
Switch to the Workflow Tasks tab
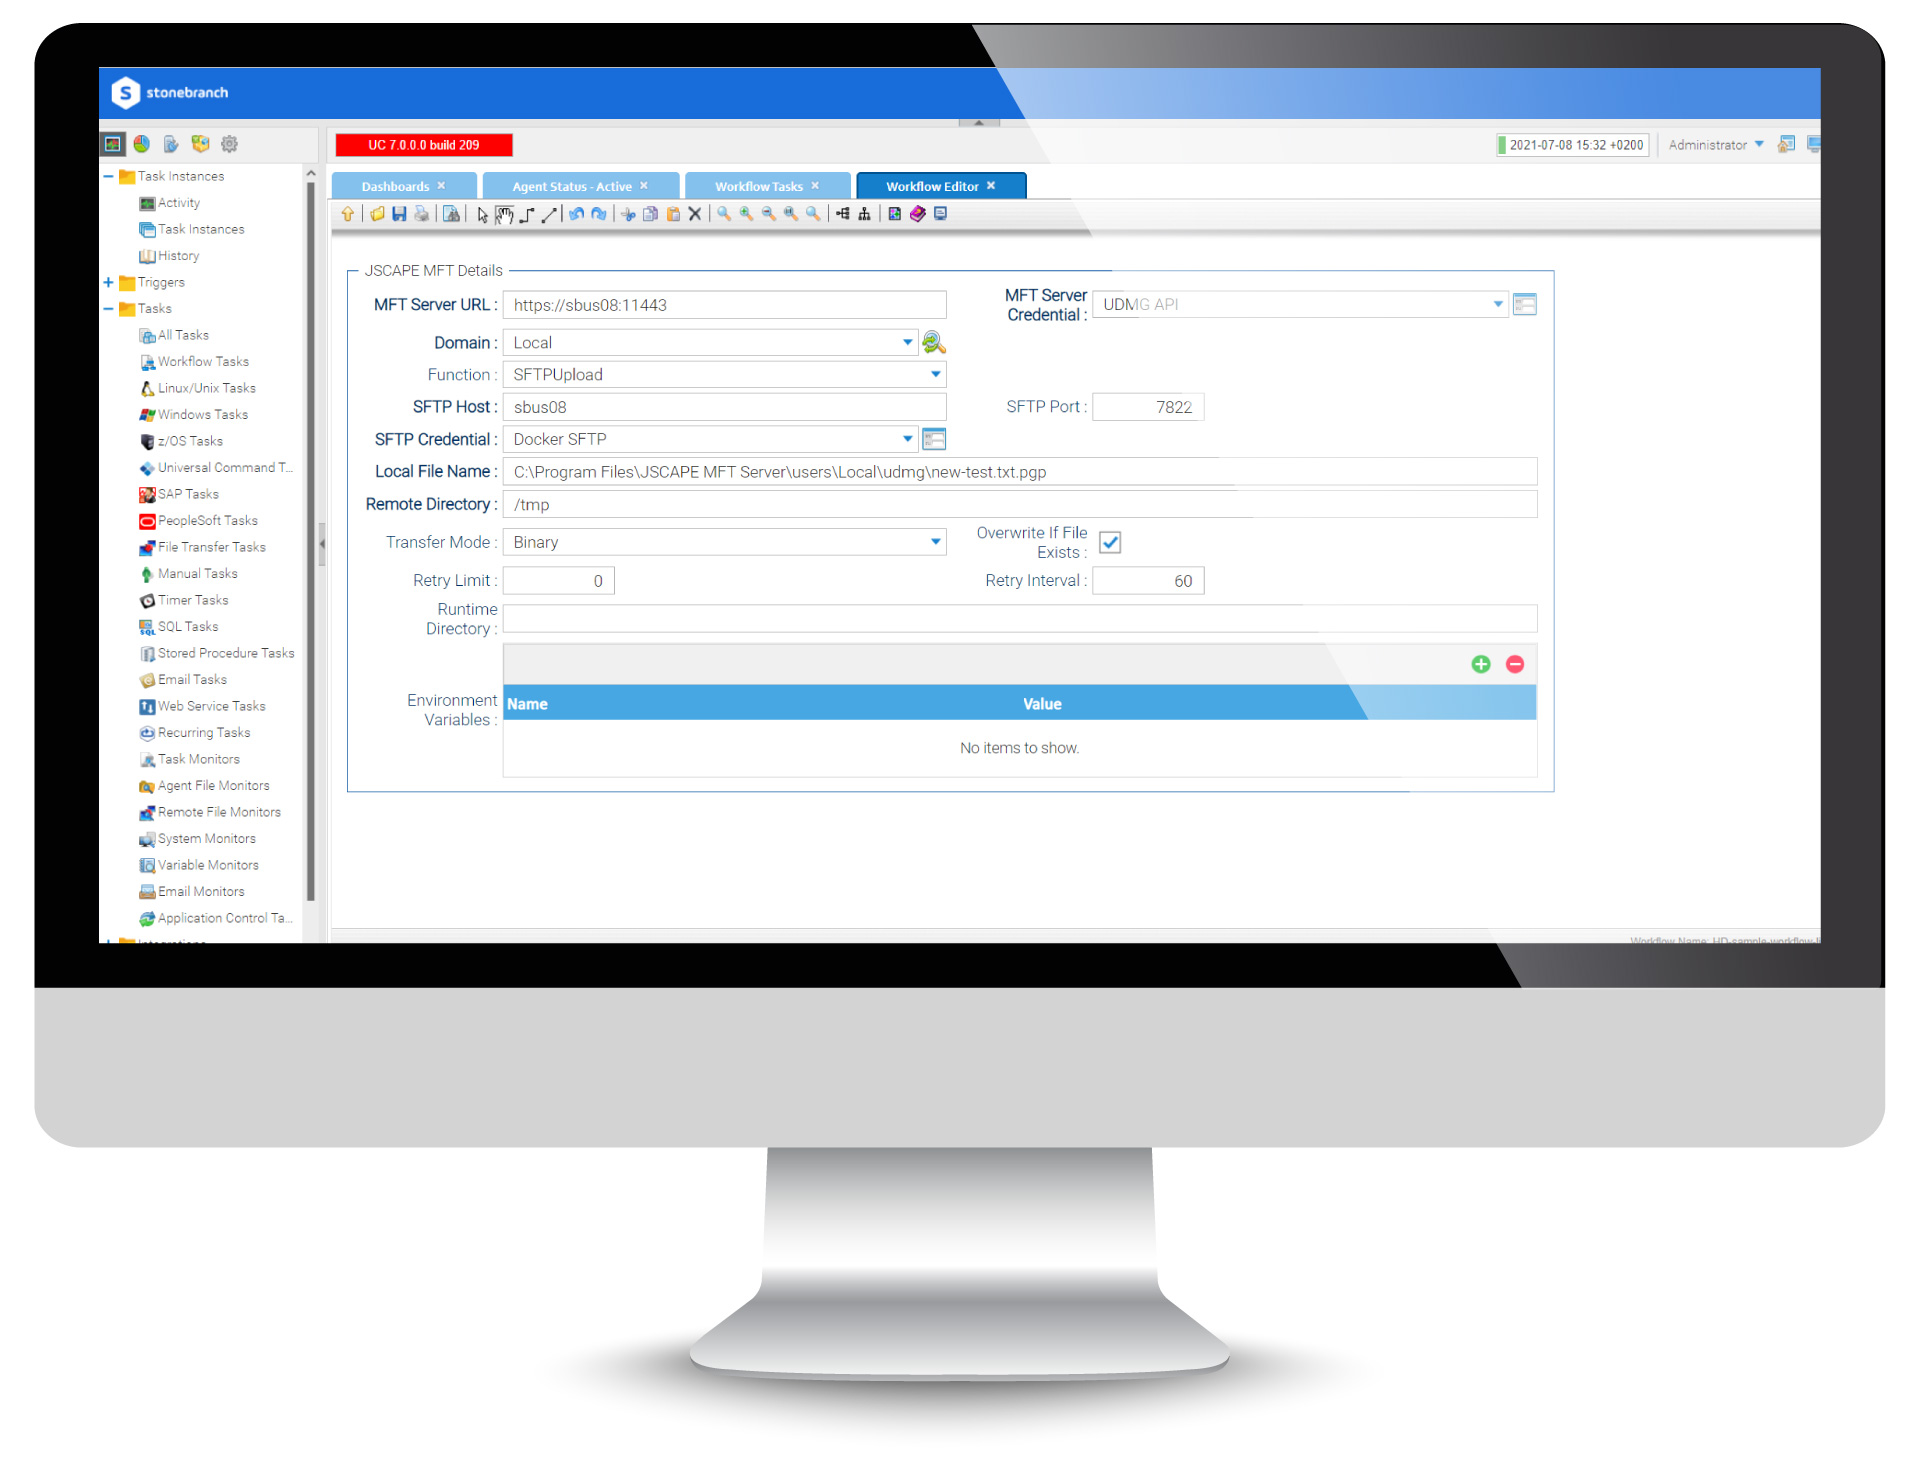[x=759, y=186]
